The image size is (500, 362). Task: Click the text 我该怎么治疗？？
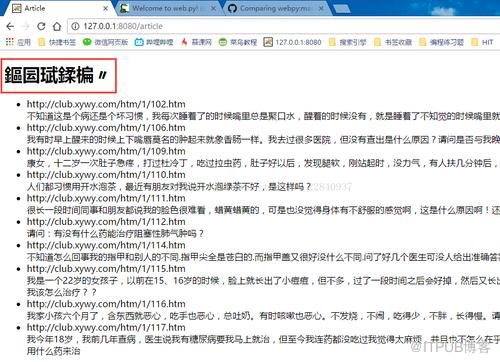click(x=62, y=292)
